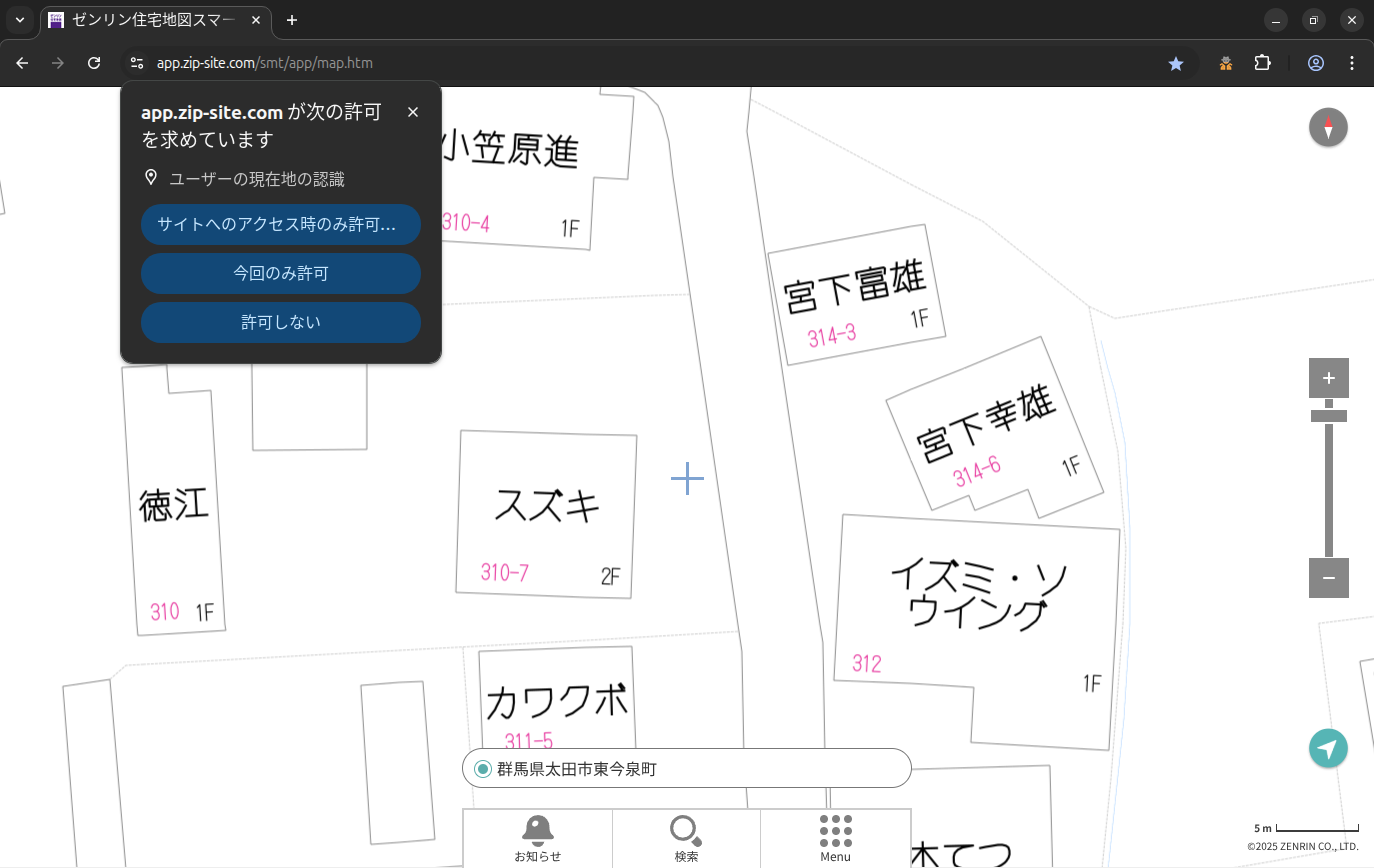This screenshot has height=868, width=1374.
Task: Click the 徳江 building label
Action: pyautogui.click(x=174, y=505)
